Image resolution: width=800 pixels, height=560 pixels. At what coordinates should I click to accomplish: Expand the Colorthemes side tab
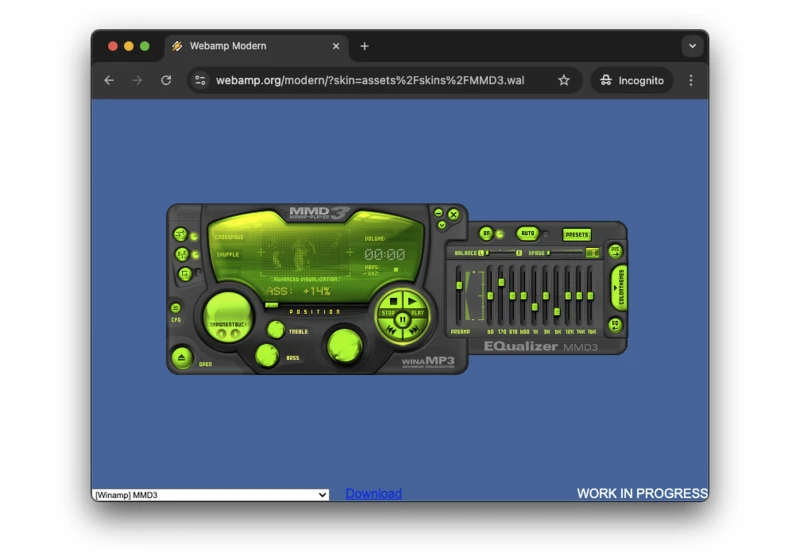point(619,288)
